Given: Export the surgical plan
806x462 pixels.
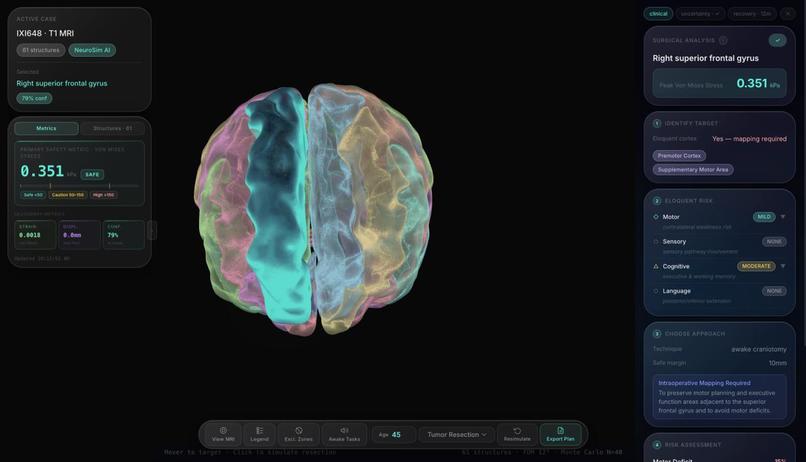Looking at the screenshot, I should [560, 434].
